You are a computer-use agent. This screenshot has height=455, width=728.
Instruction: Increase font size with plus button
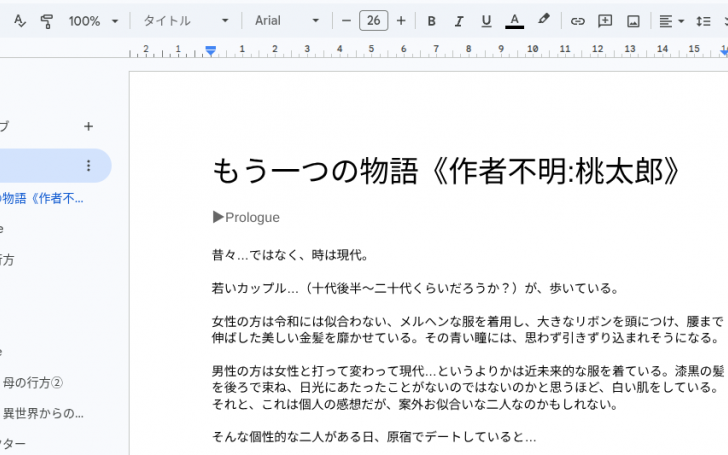(401, 21)
